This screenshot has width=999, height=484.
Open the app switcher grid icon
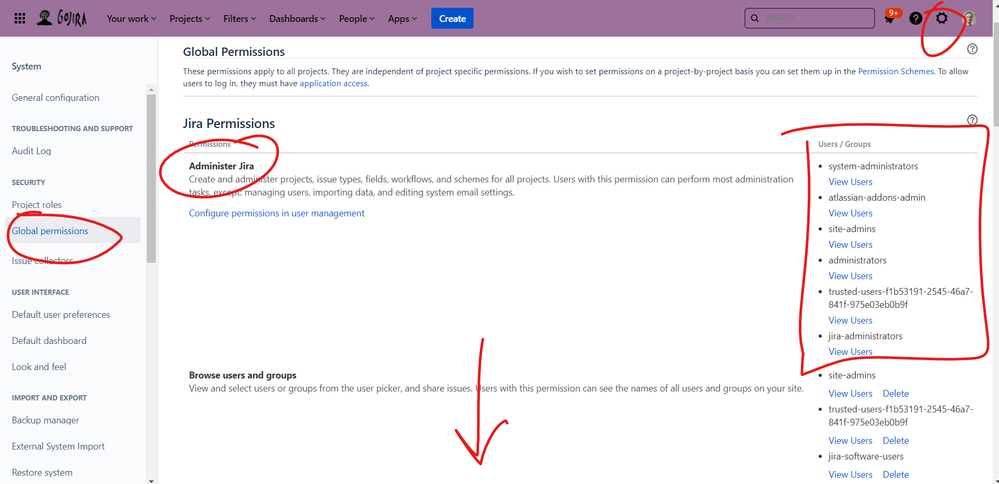(20, 18)
